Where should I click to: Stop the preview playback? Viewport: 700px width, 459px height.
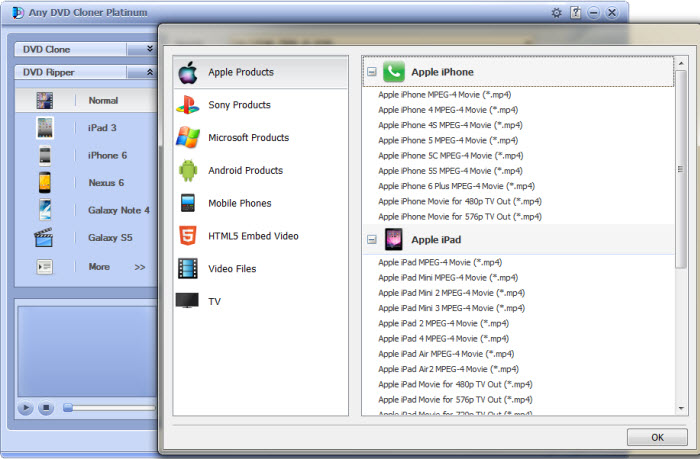point(46,408)
